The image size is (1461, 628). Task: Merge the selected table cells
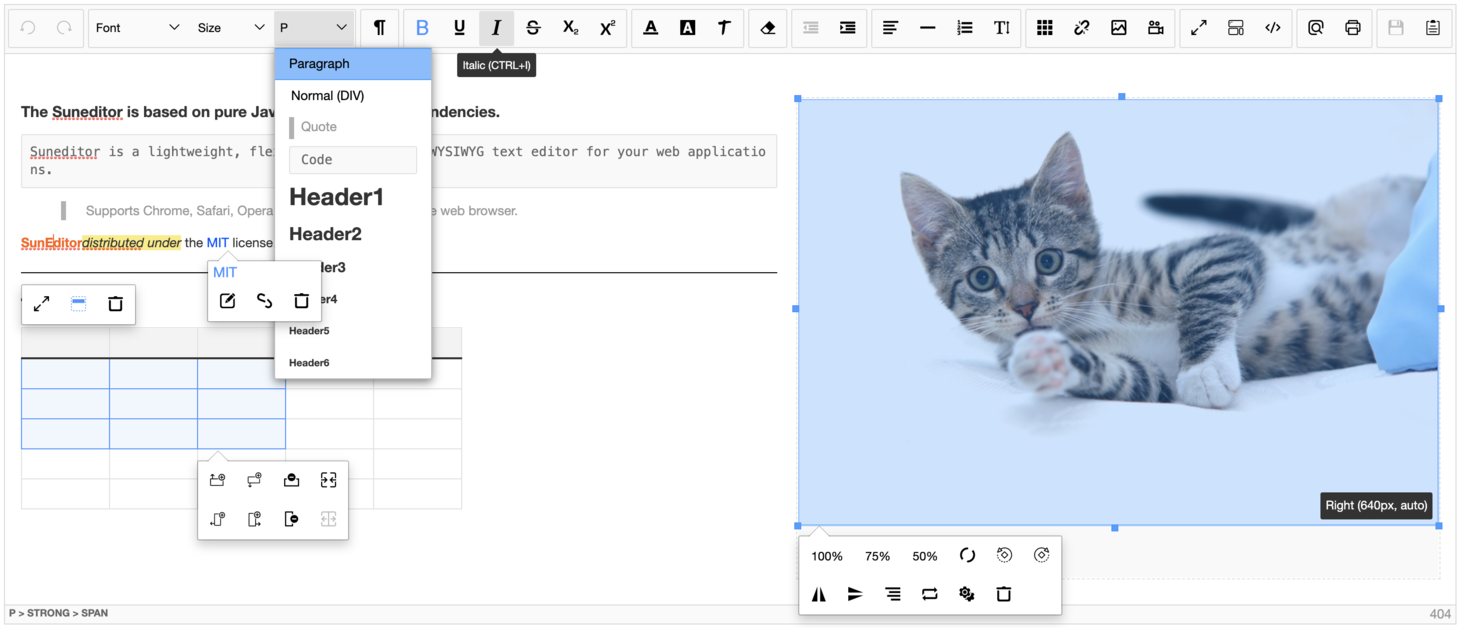[328, 480]
